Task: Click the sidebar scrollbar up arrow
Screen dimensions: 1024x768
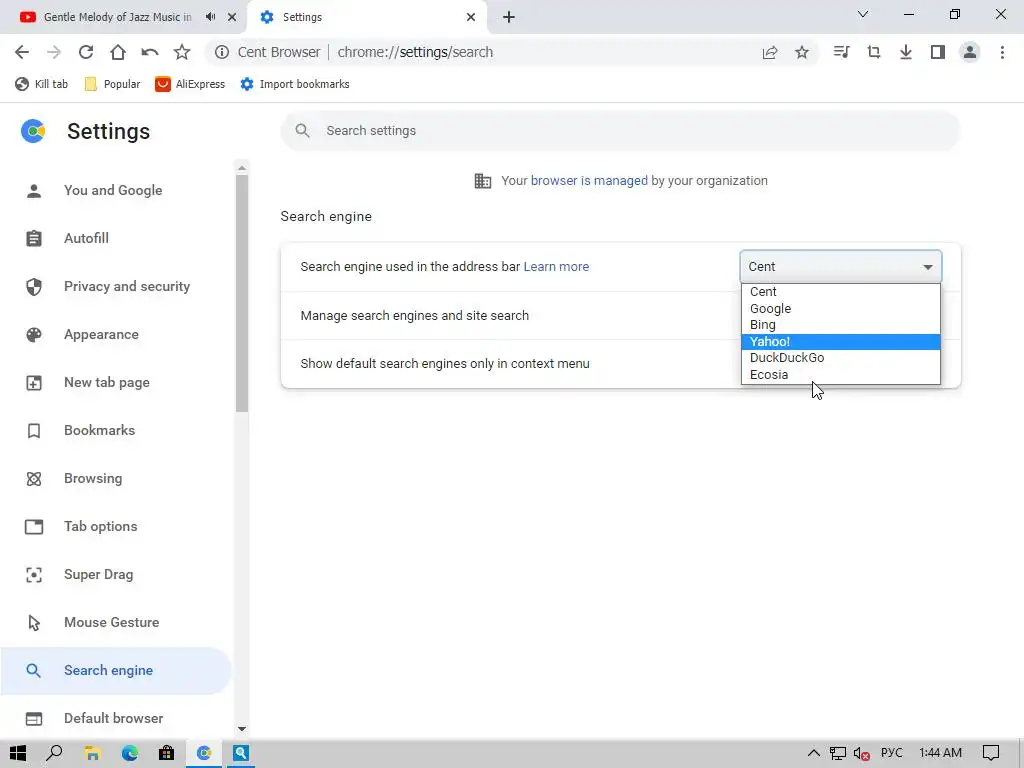Action: pyautogui.click(x=242, y=168)
